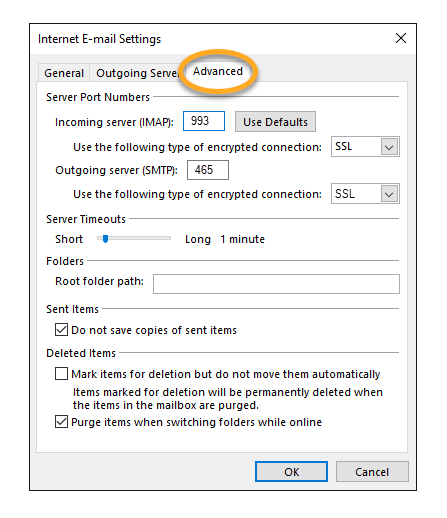This screenshot has height=518, width=447.
Task: Click the Cancel button
Action: point(372,472)
